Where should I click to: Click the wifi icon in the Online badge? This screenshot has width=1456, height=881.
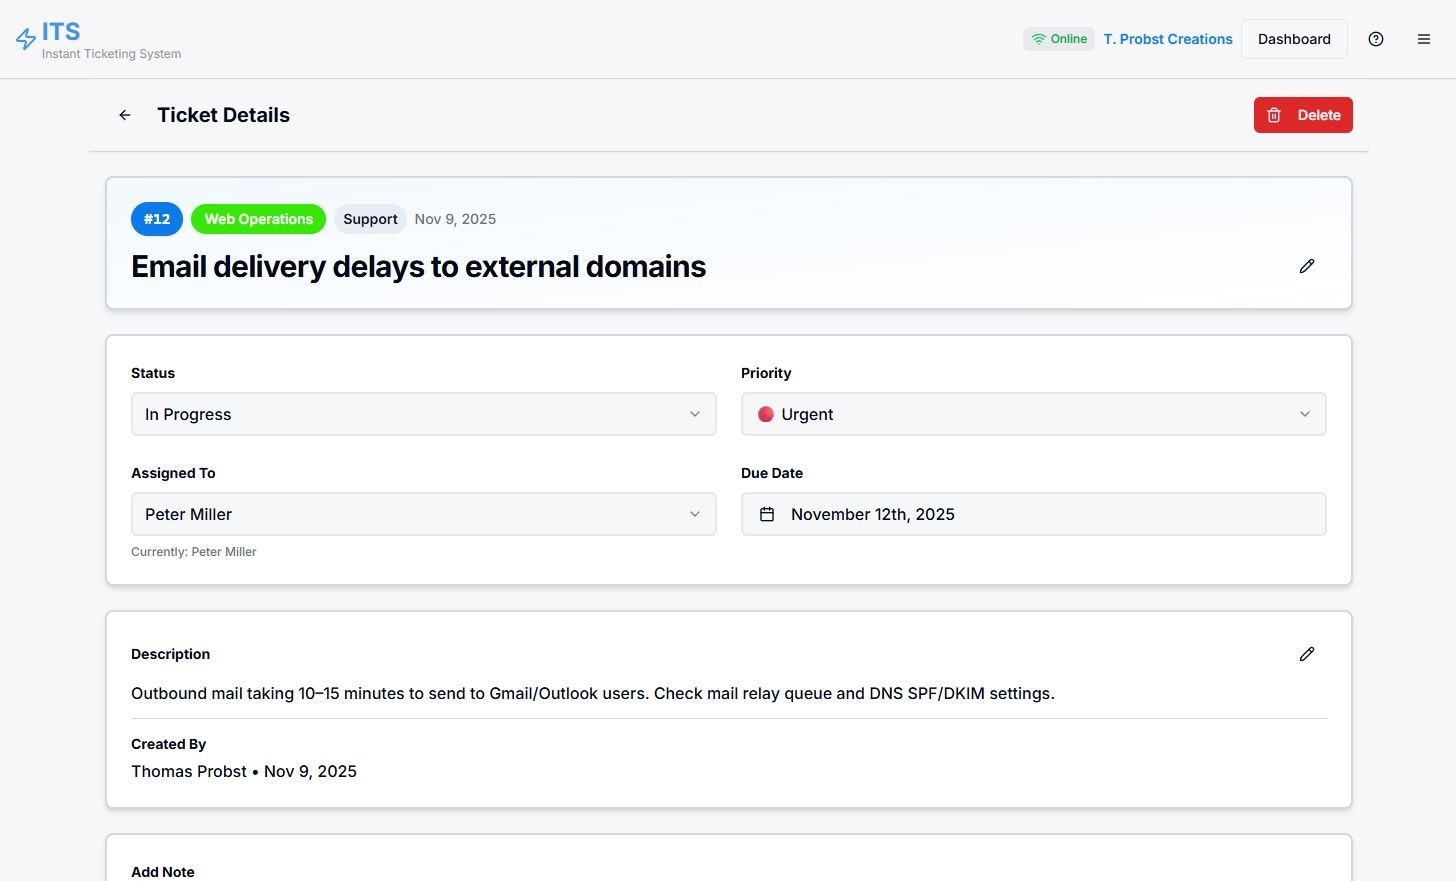[1040, 38]
